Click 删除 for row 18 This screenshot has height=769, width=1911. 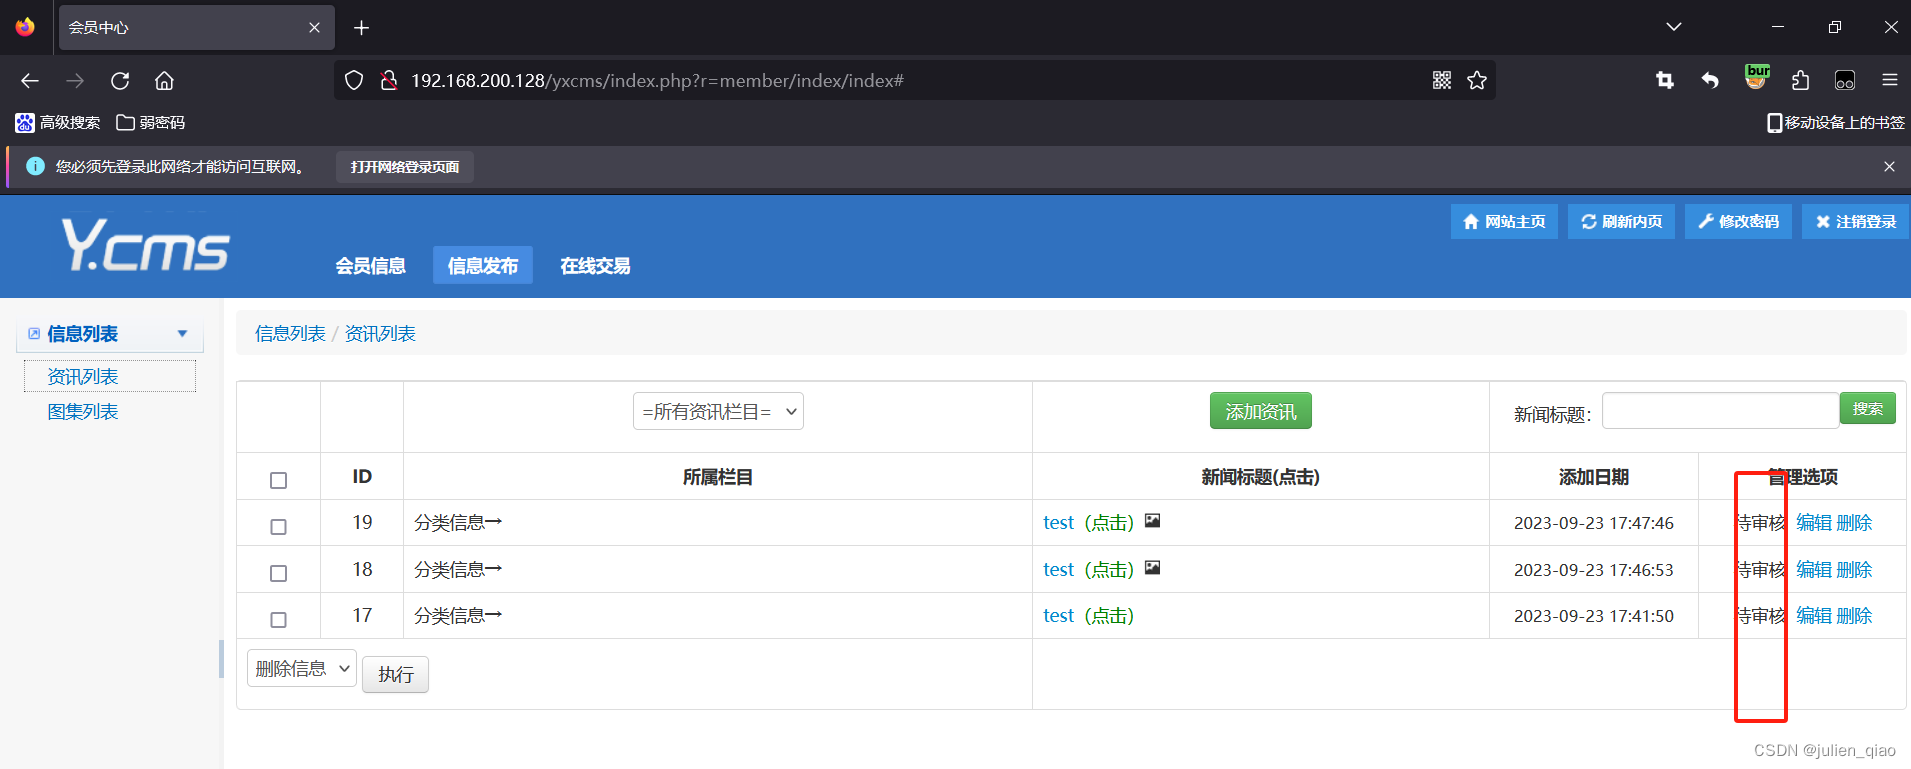(1854, 570)
